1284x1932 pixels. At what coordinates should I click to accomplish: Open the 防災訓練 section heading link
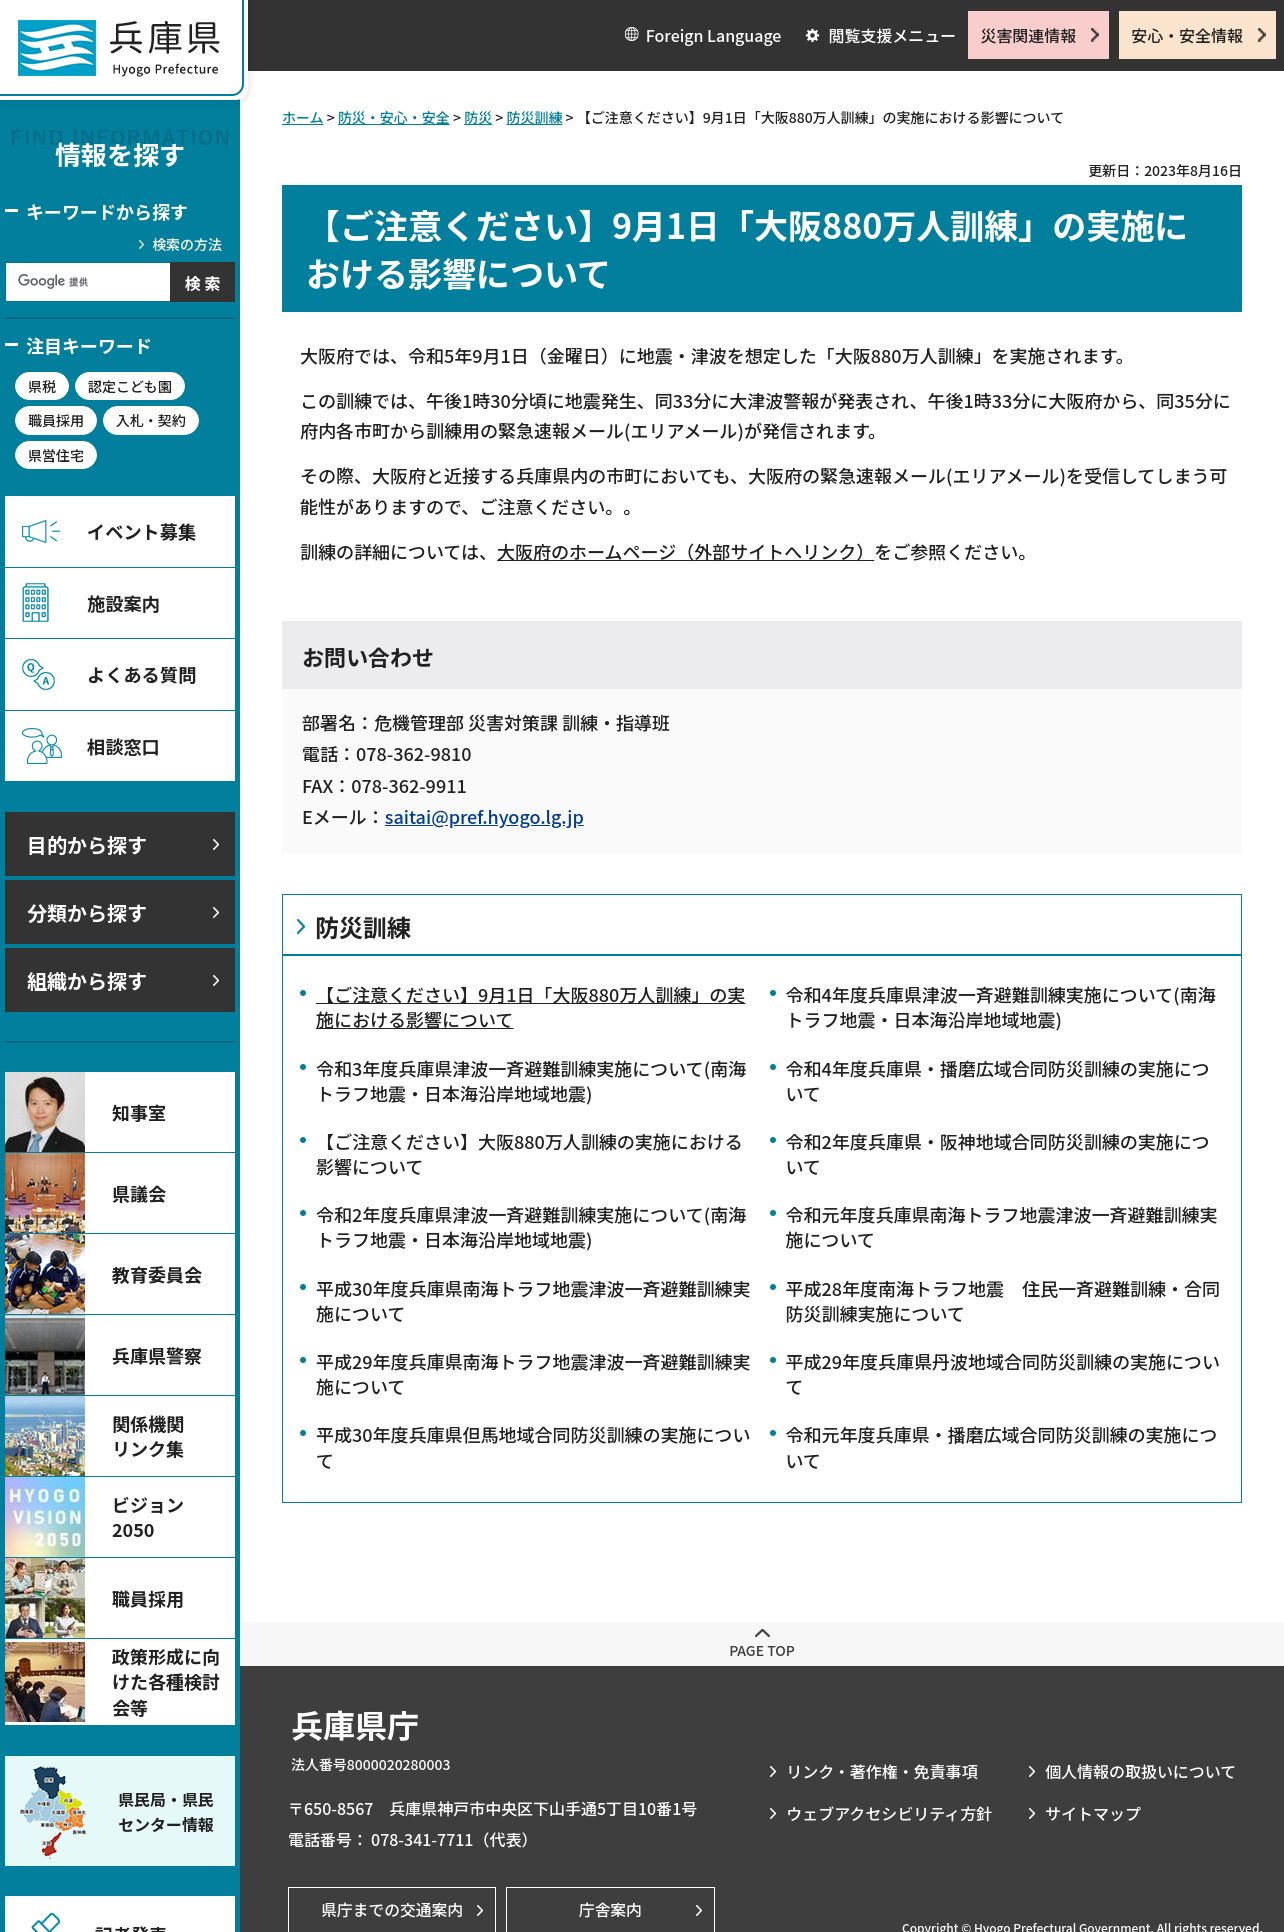[x=363, y=928]
